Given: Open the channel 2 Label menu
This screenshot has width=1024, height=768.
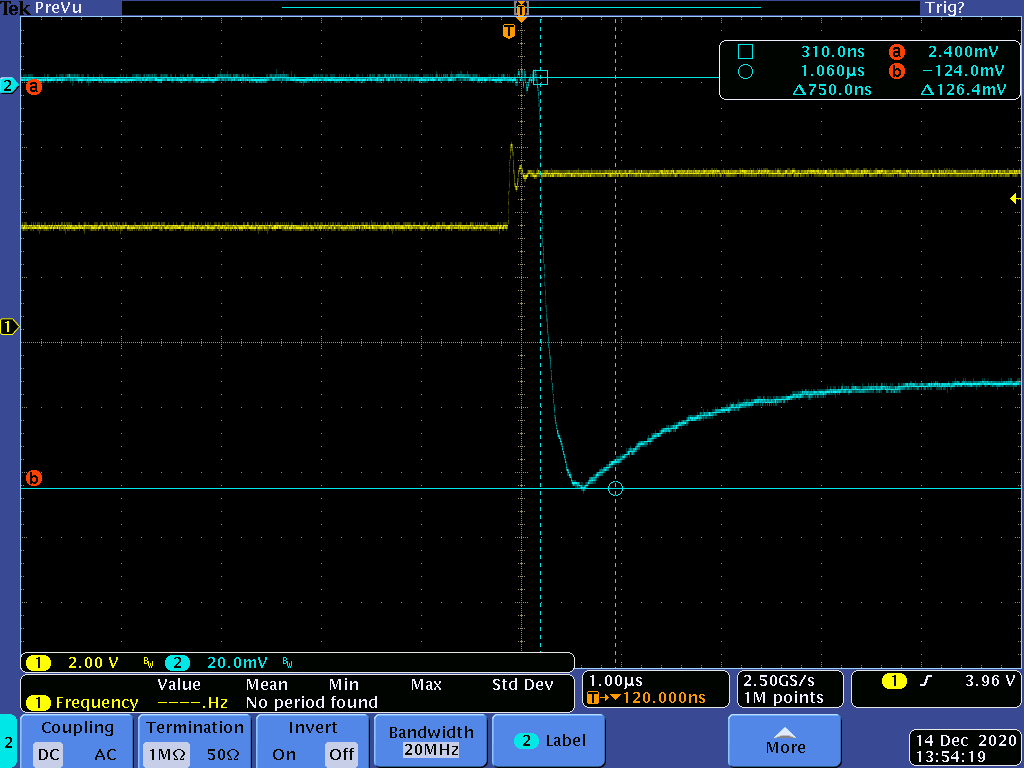Looking at the screenshot, I should click(x=551, y=741).
